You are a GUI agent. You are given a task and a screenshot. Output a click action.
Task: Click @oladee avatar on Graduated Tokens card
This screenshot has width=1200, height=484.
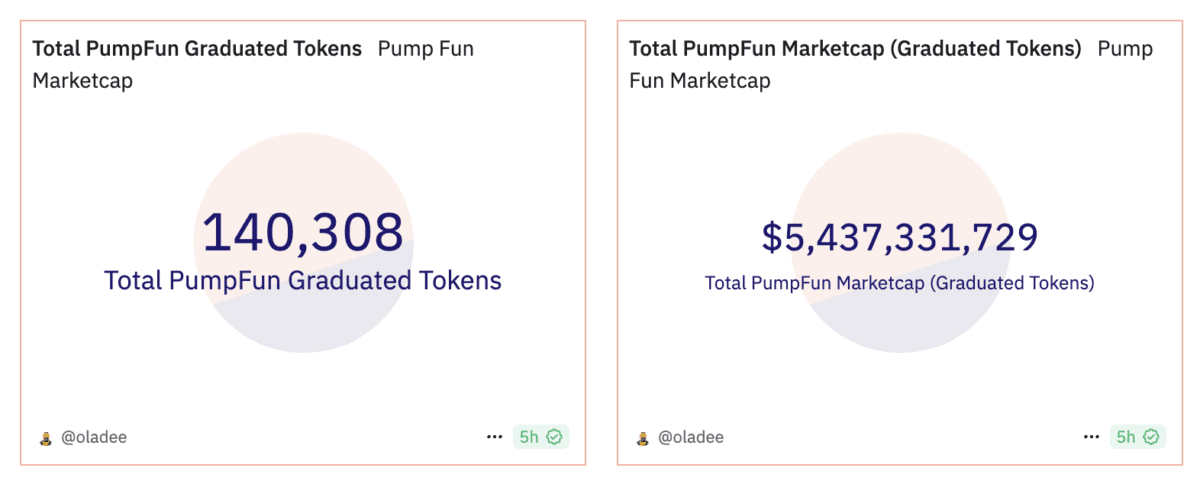pos(45,438)
